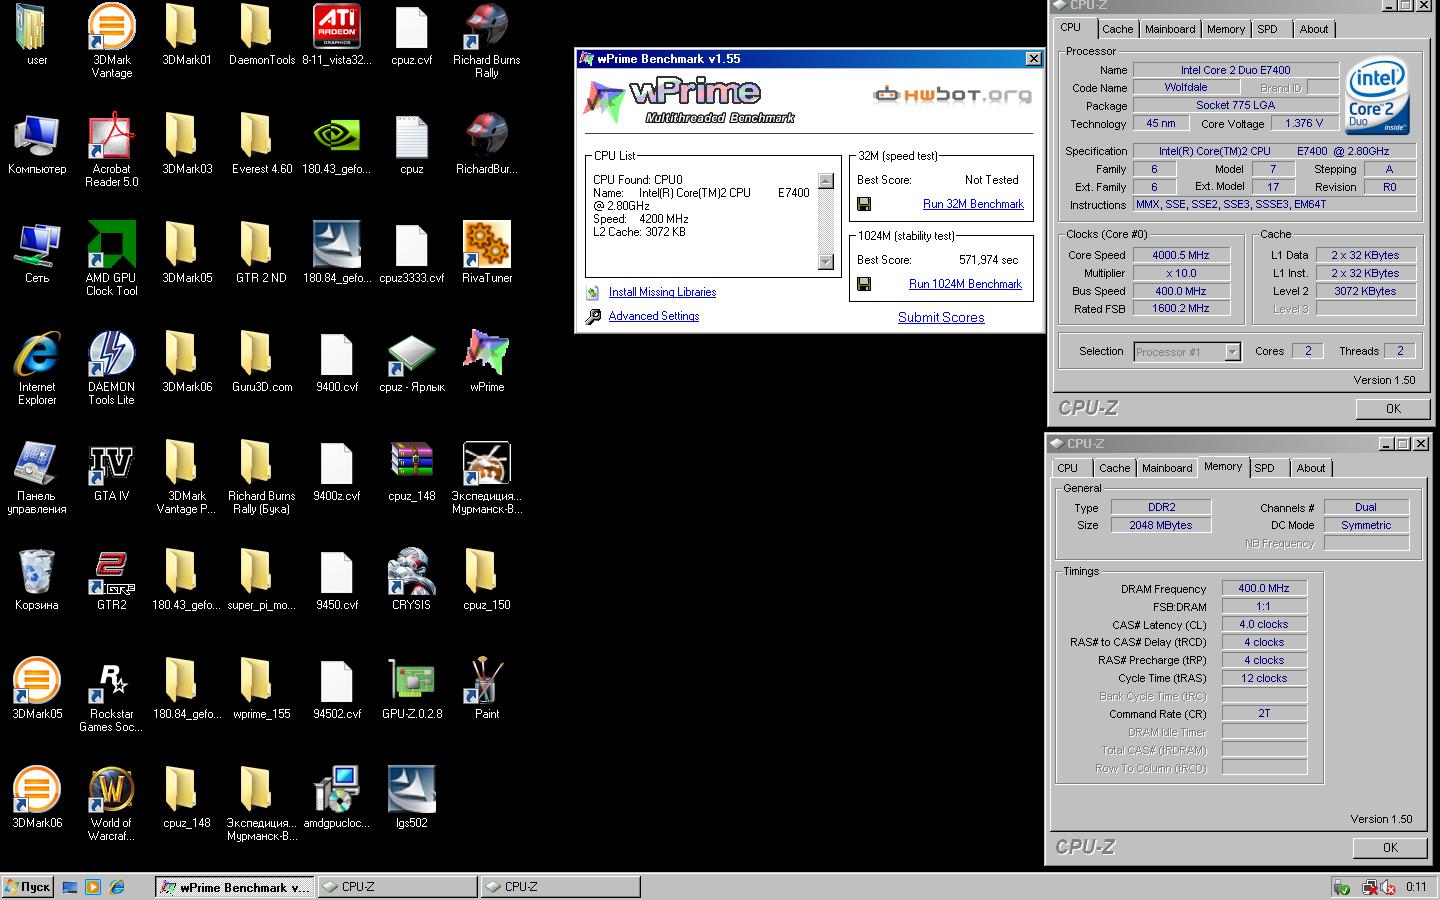
Task: Launch RivaTuner shortcut
Action: 487,253
